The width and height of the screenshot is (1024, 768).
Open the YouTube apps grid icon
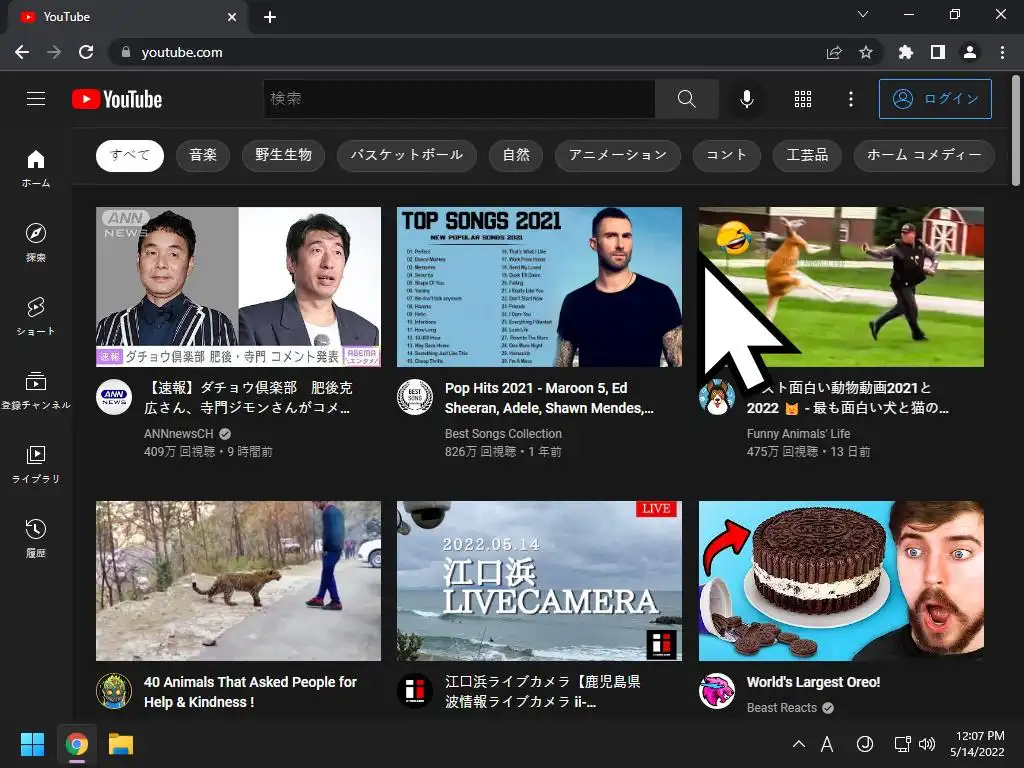tap(803, 99)
